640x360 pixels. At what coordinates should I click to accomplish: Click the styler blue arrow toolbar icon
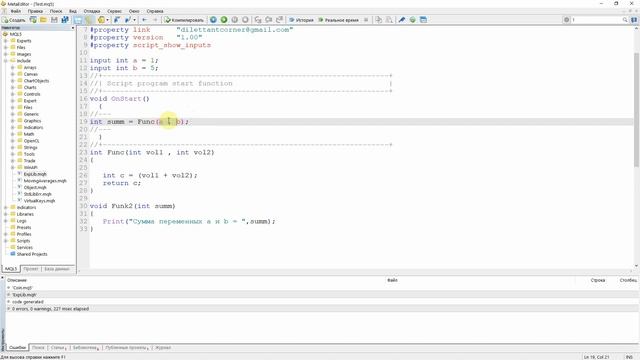coord(117,20)
